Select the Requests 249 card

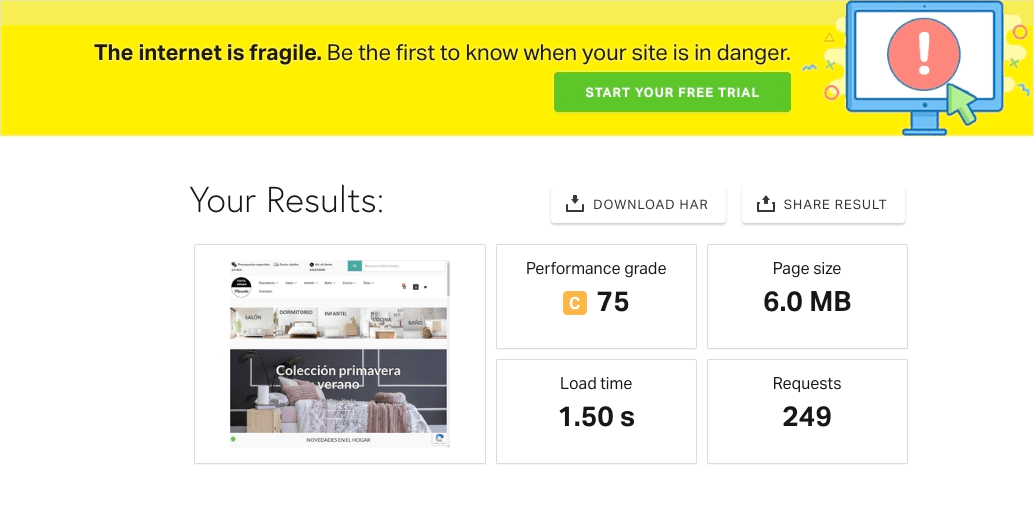tap(807, 411)
